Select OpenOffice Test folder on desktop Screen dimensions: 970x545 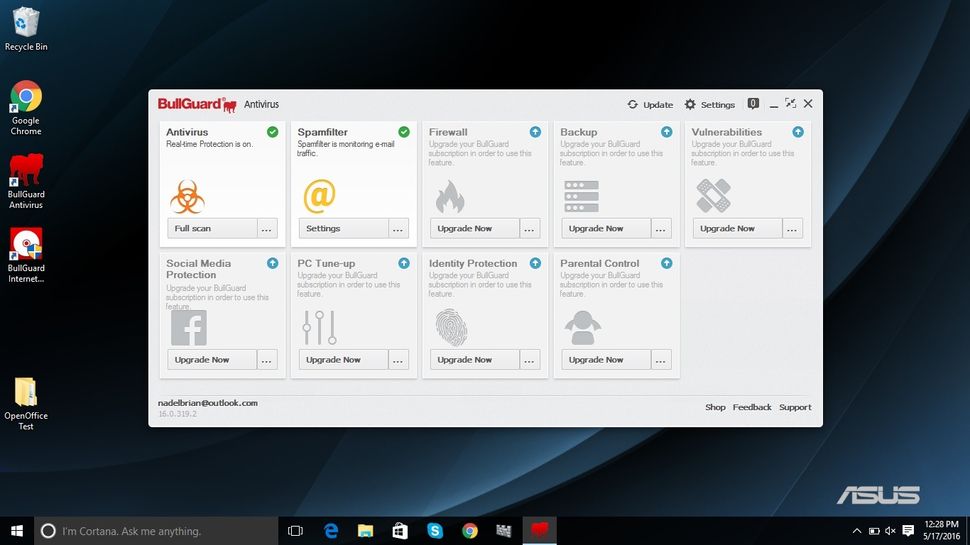coord(26,403)
